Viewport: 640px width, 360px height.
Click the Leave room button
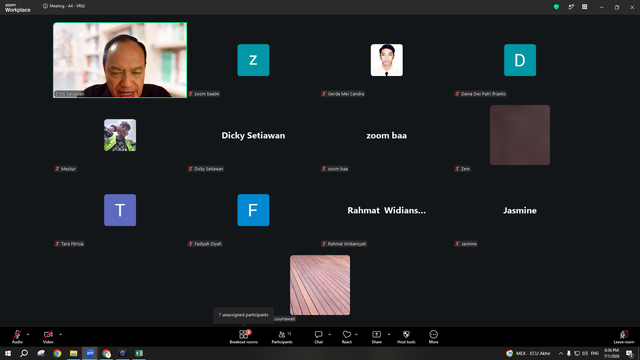point(624,336)
